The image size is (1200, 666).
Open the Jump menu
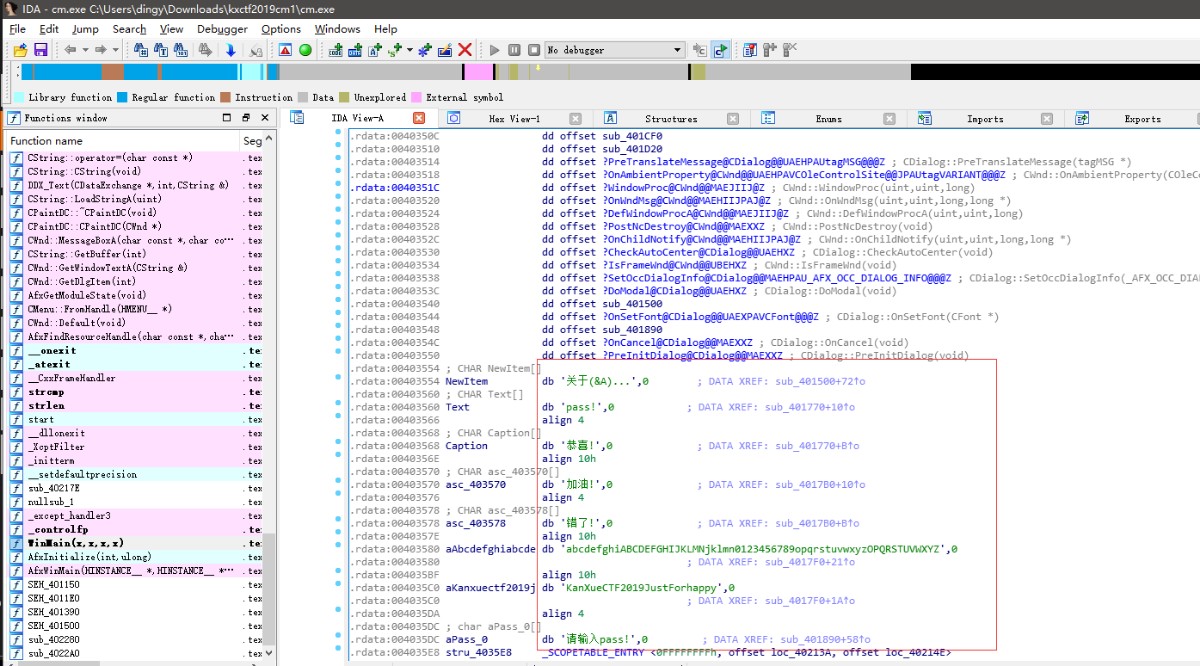coord(85,29)
